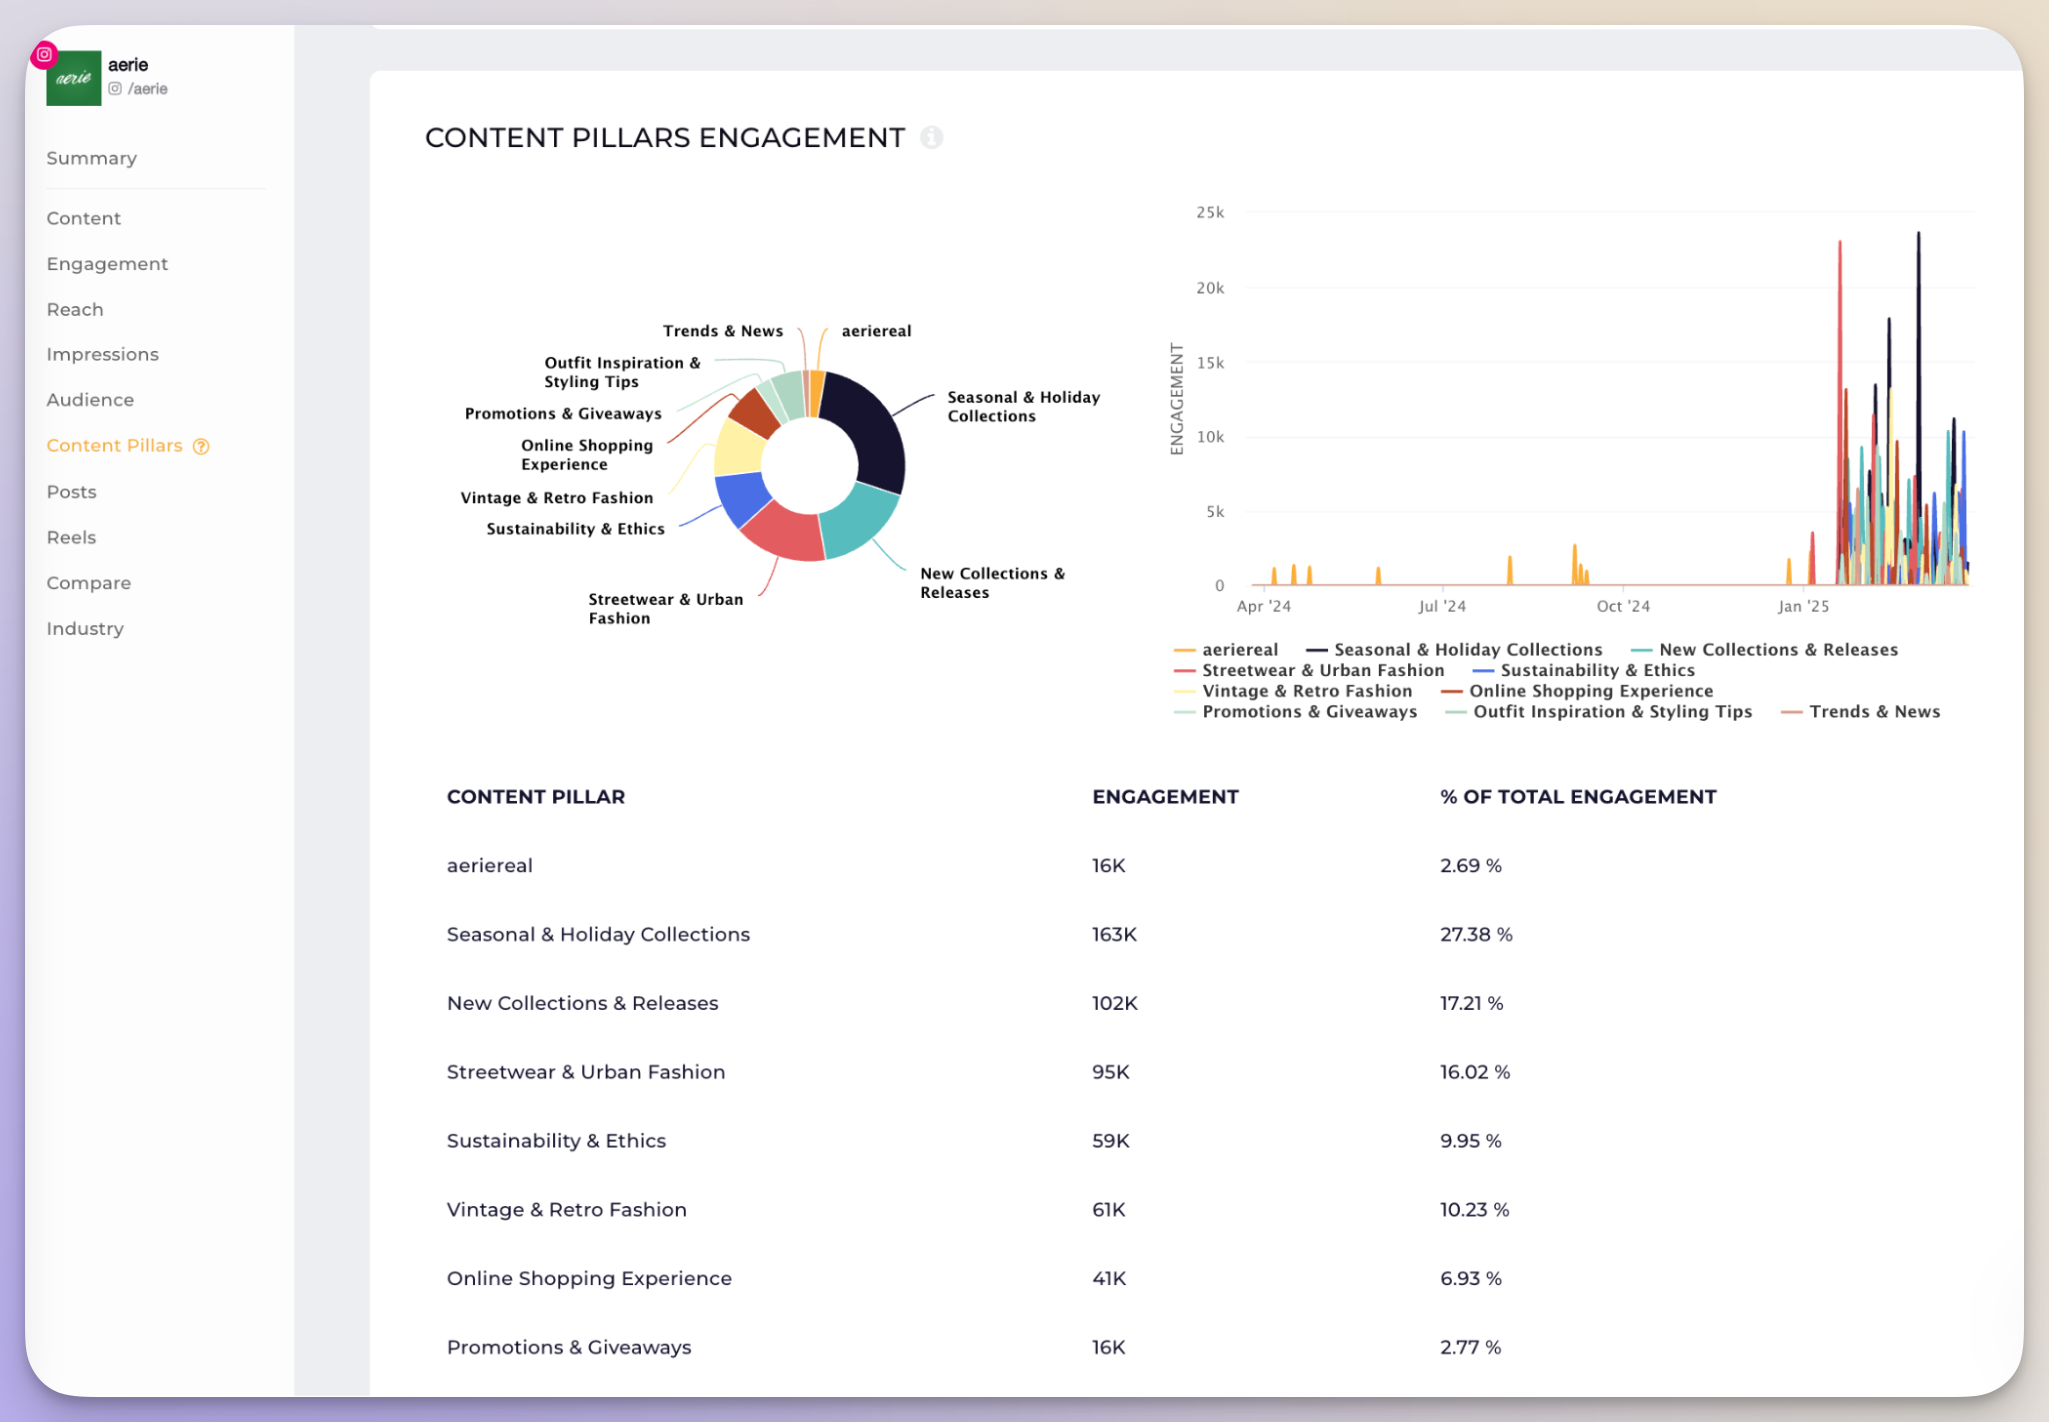The image size is (2049, 1422).
Task: Click the 'Seasonal & Holiday Collections' donut label
Action: (x=1023, y=407)
